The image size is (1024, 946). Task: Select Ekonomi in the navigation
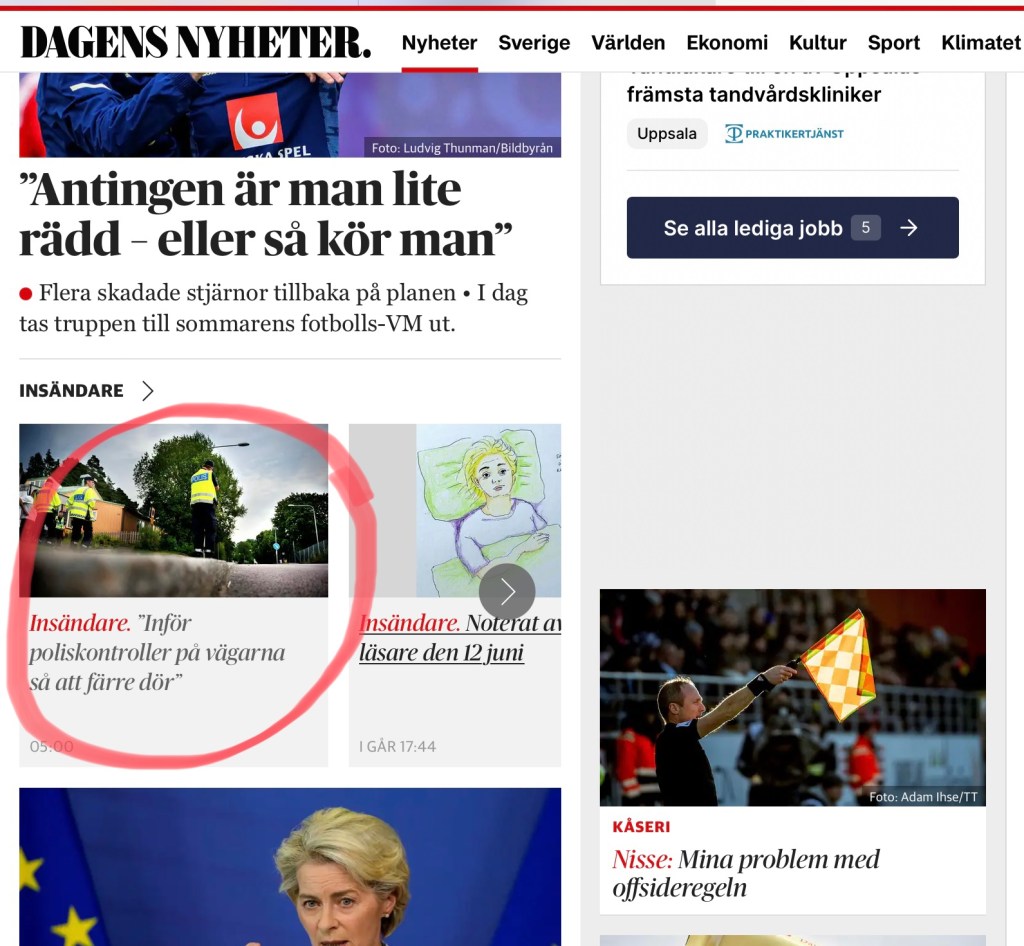(727, 43)
